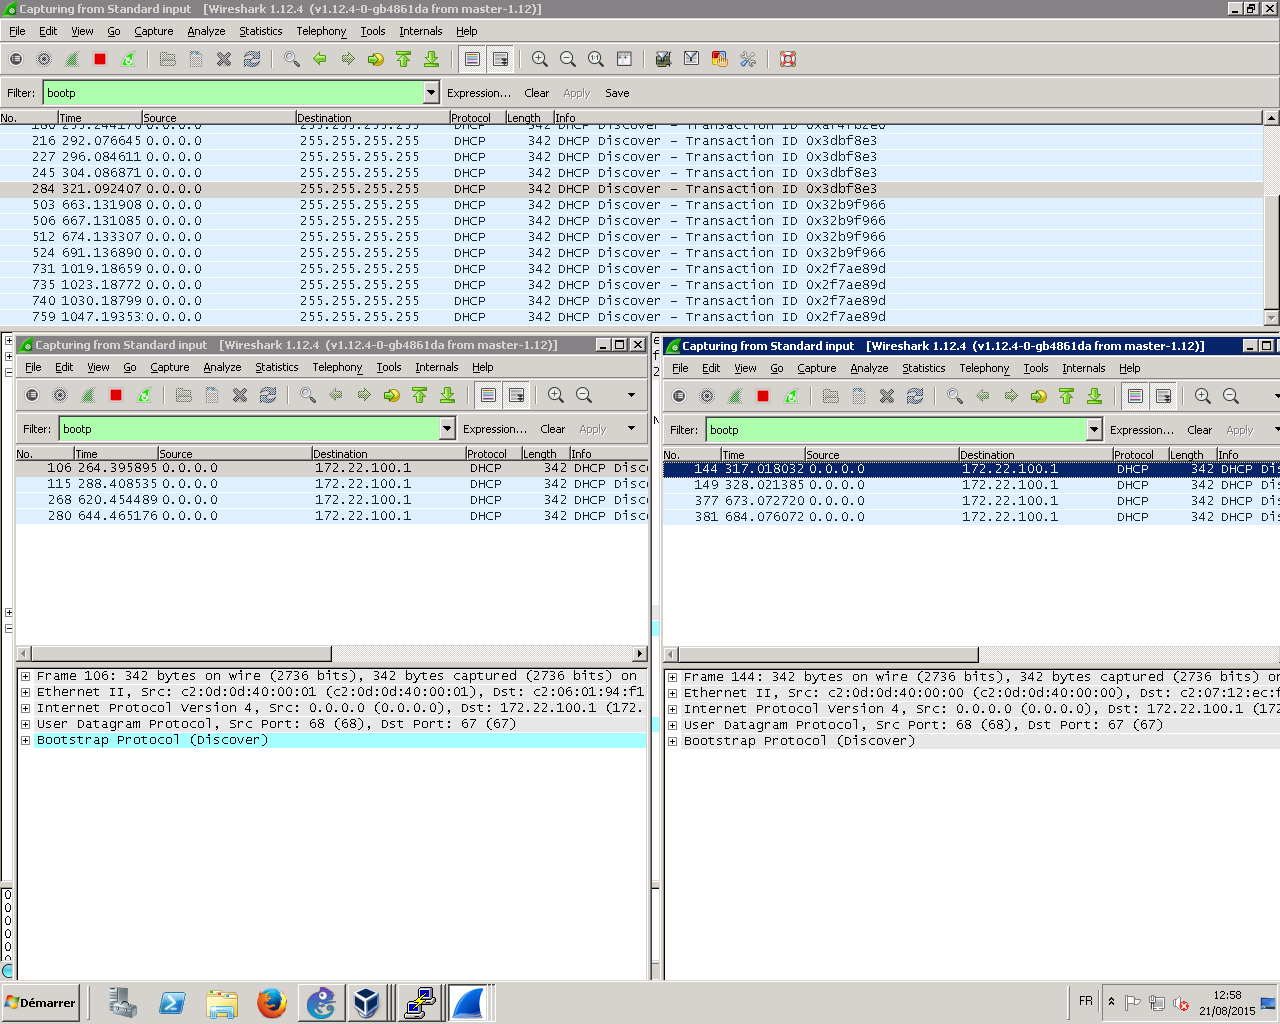Open preferences from the top window toolbar
This screenshot has height=1024, width=1280.
(747, 59)
